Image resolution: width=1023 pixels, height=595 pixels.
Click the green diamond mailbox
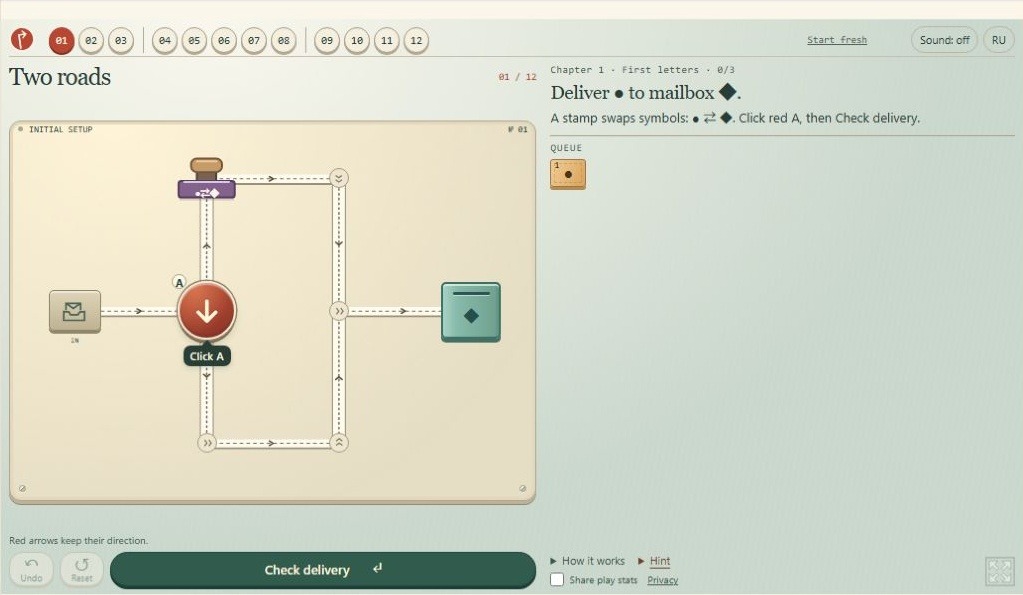coord(471,312)
